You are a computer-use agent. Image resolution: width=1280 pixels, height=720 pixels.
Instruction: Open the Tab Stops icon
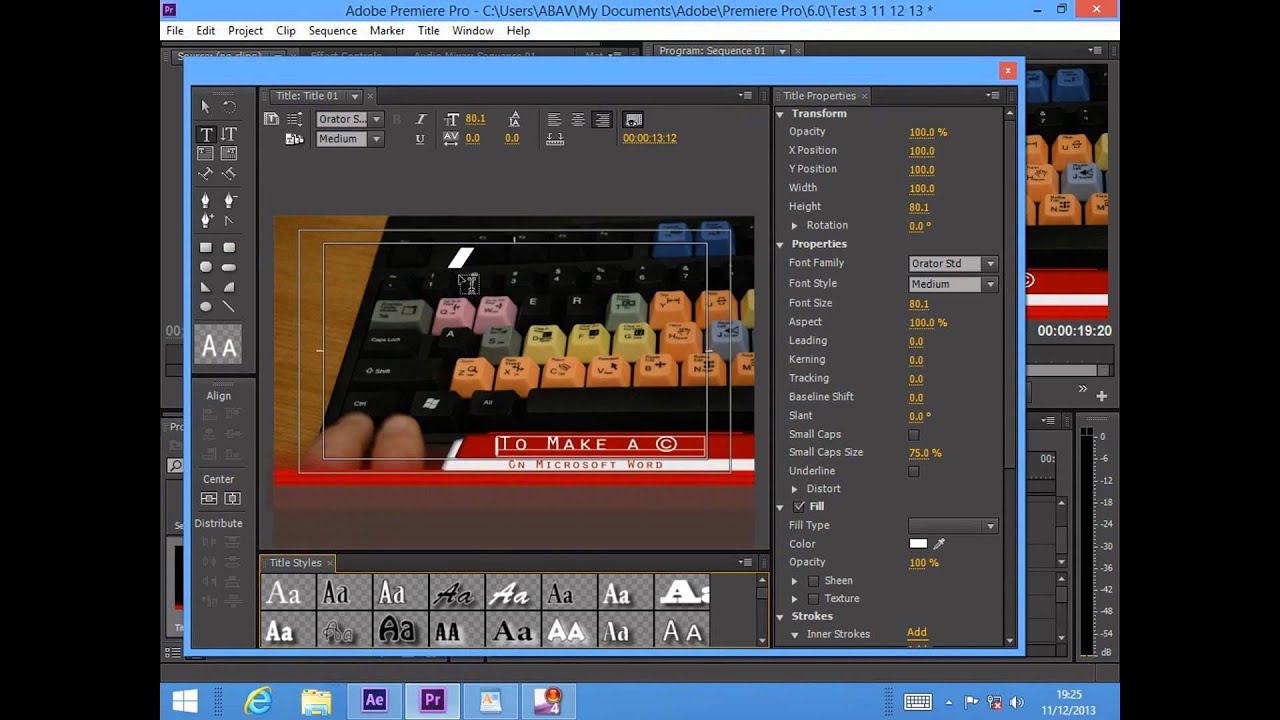554,139
